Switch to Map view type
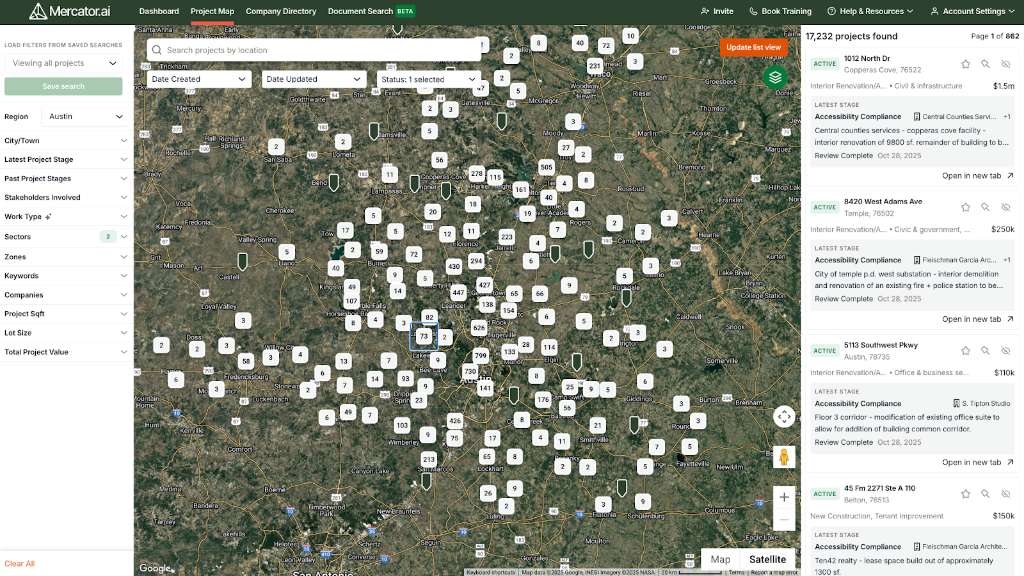1024x576 pixels. pyautogui.click(x=720, y=559)
